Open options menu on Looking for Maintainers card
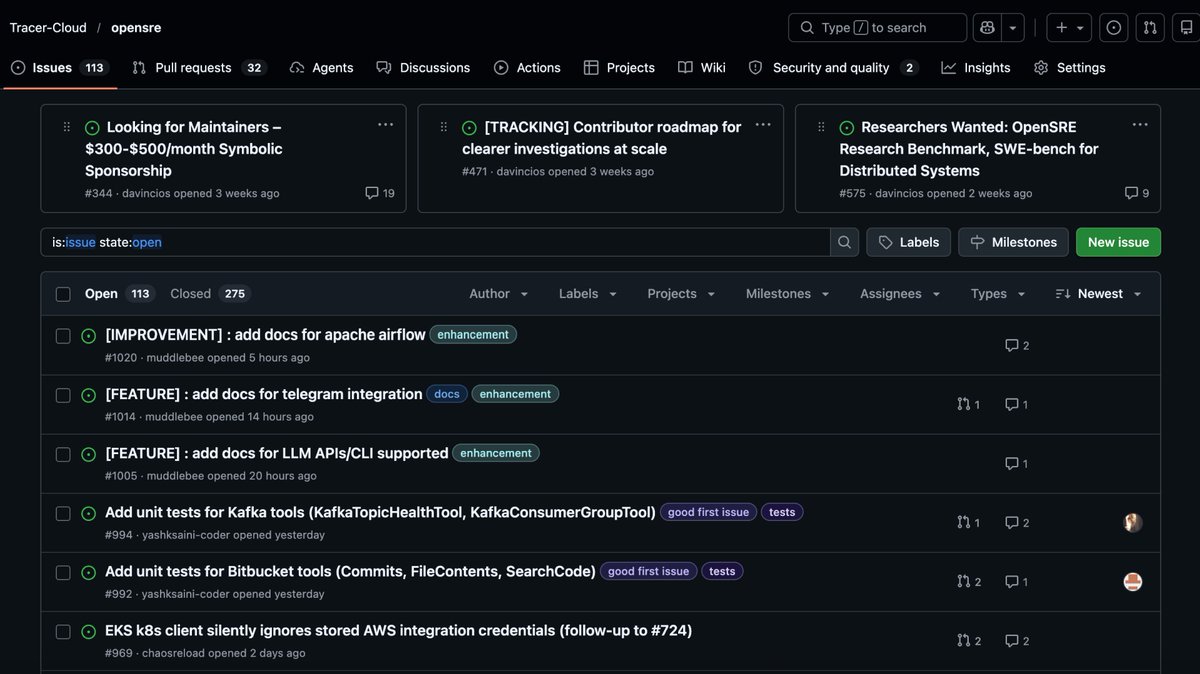The height and width of the screenshot is (674, 1200). tap(386, 125)
